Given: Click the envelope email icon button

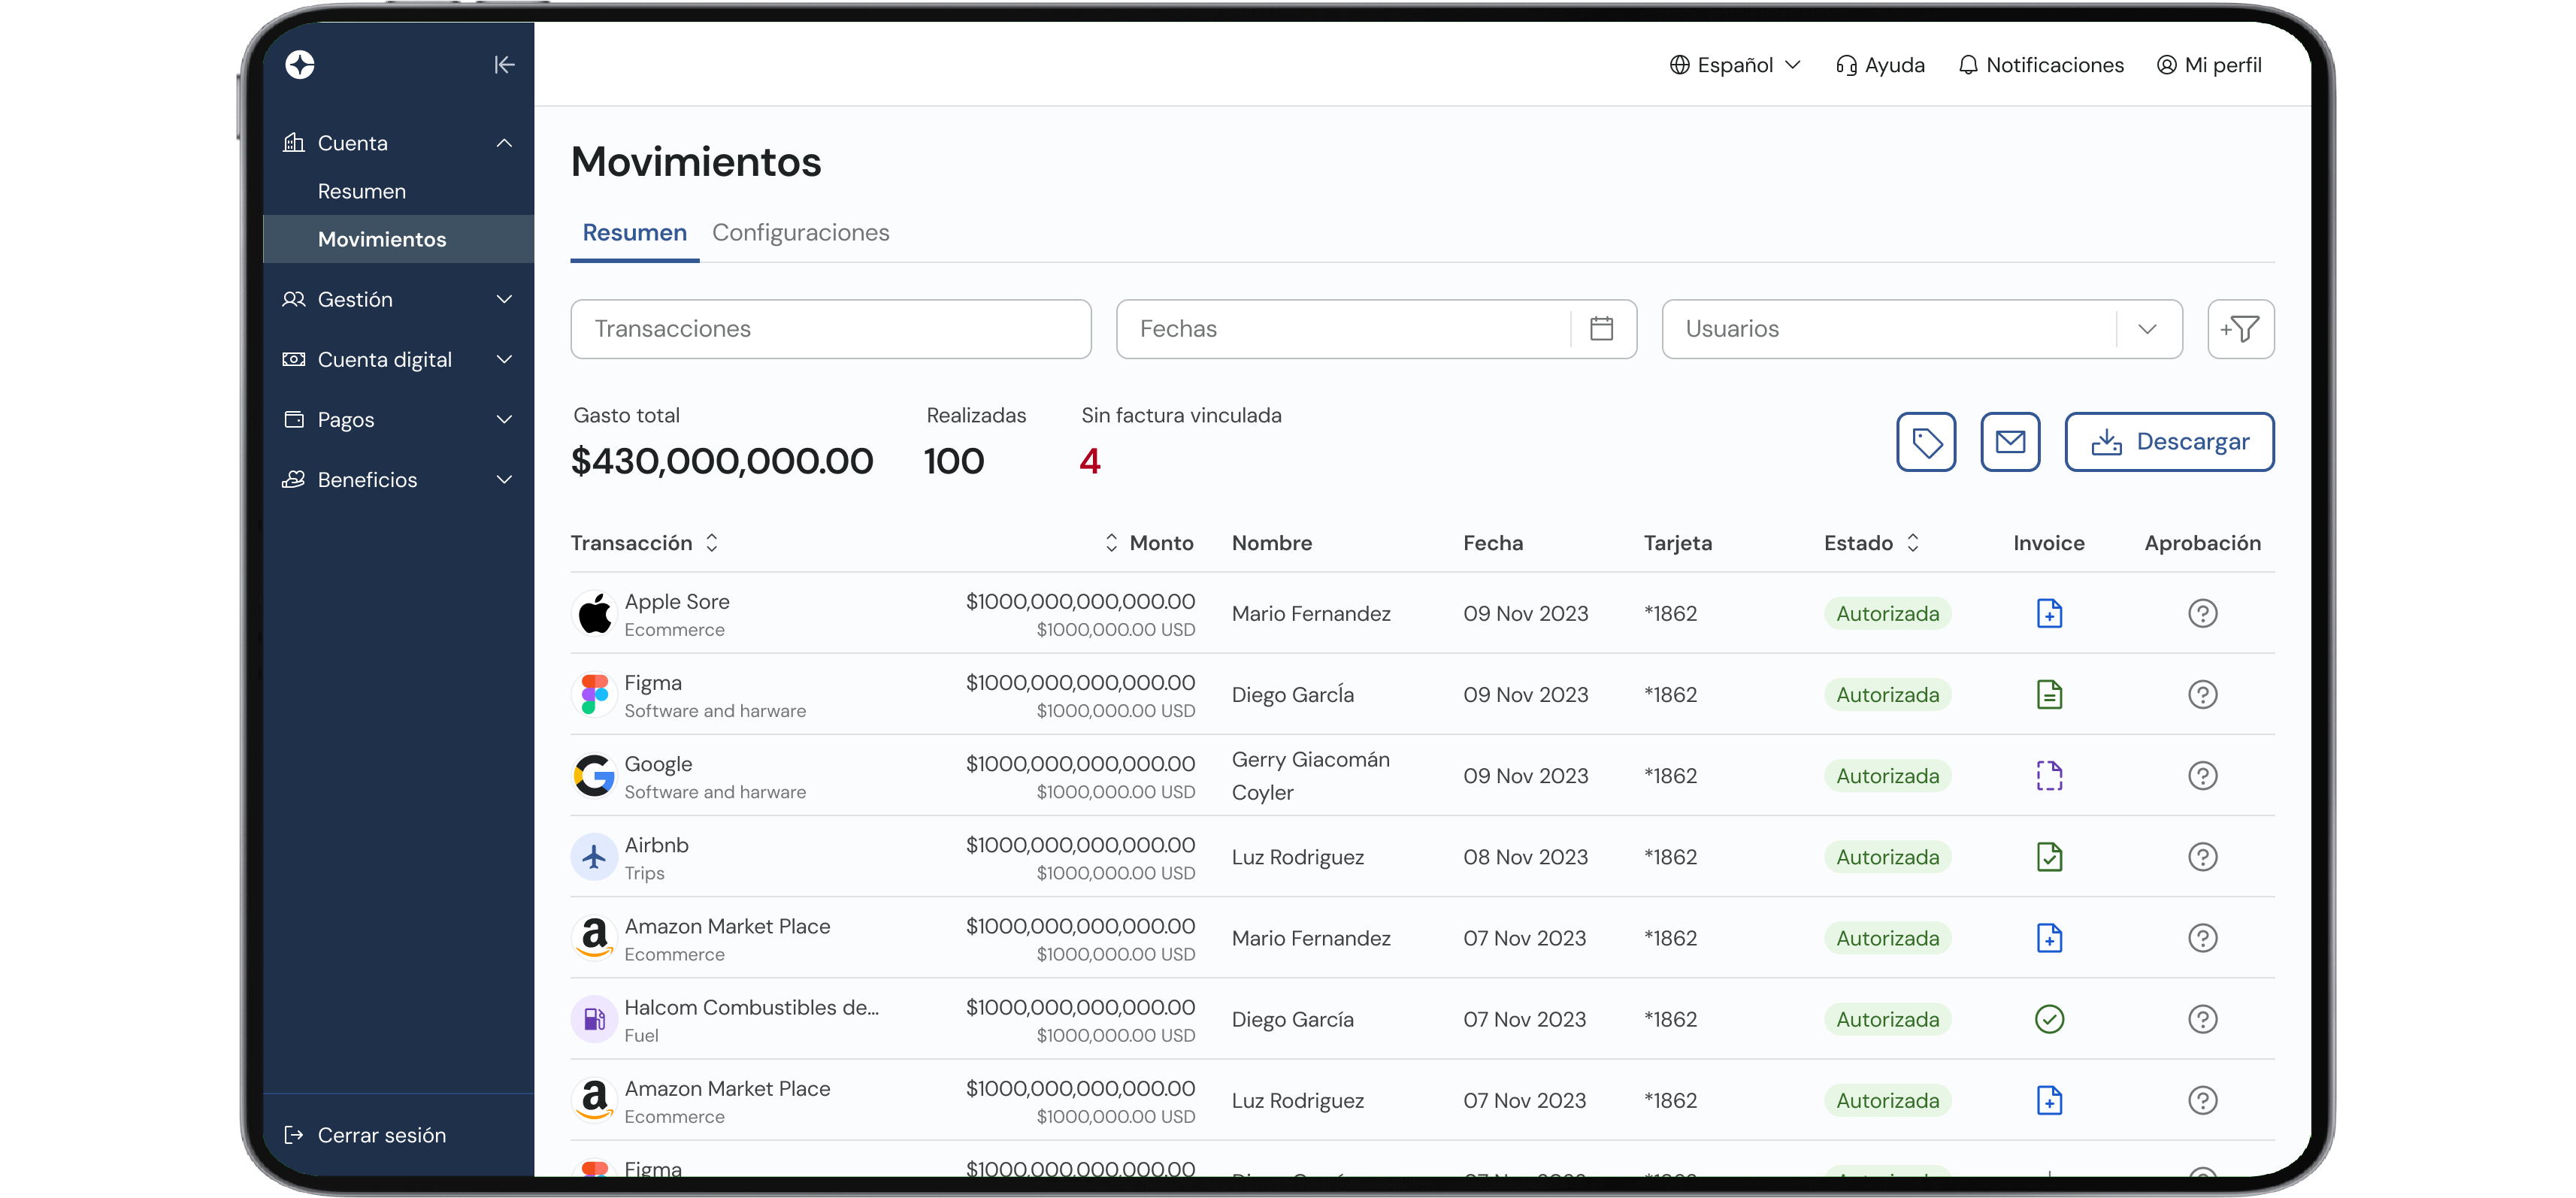Looking at the screenshot, I should click(2010, 442).
